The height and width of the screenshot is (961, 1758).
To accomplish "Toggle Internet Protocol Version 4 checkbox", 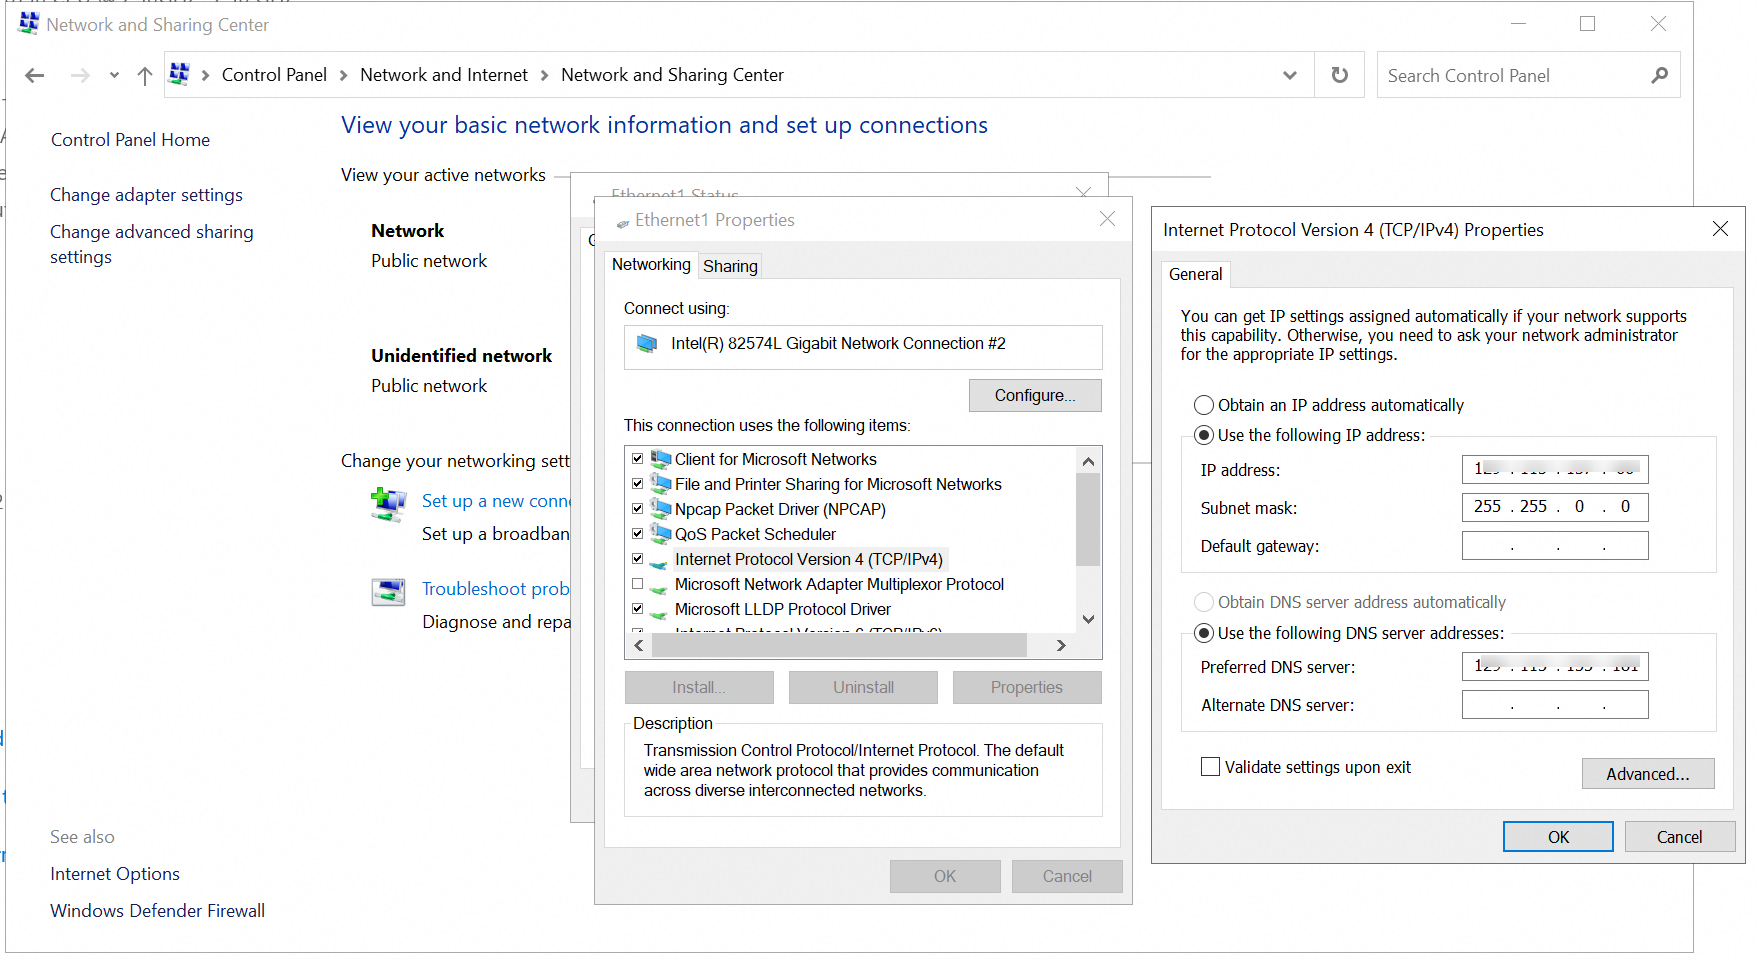I will tap(637, 559).
